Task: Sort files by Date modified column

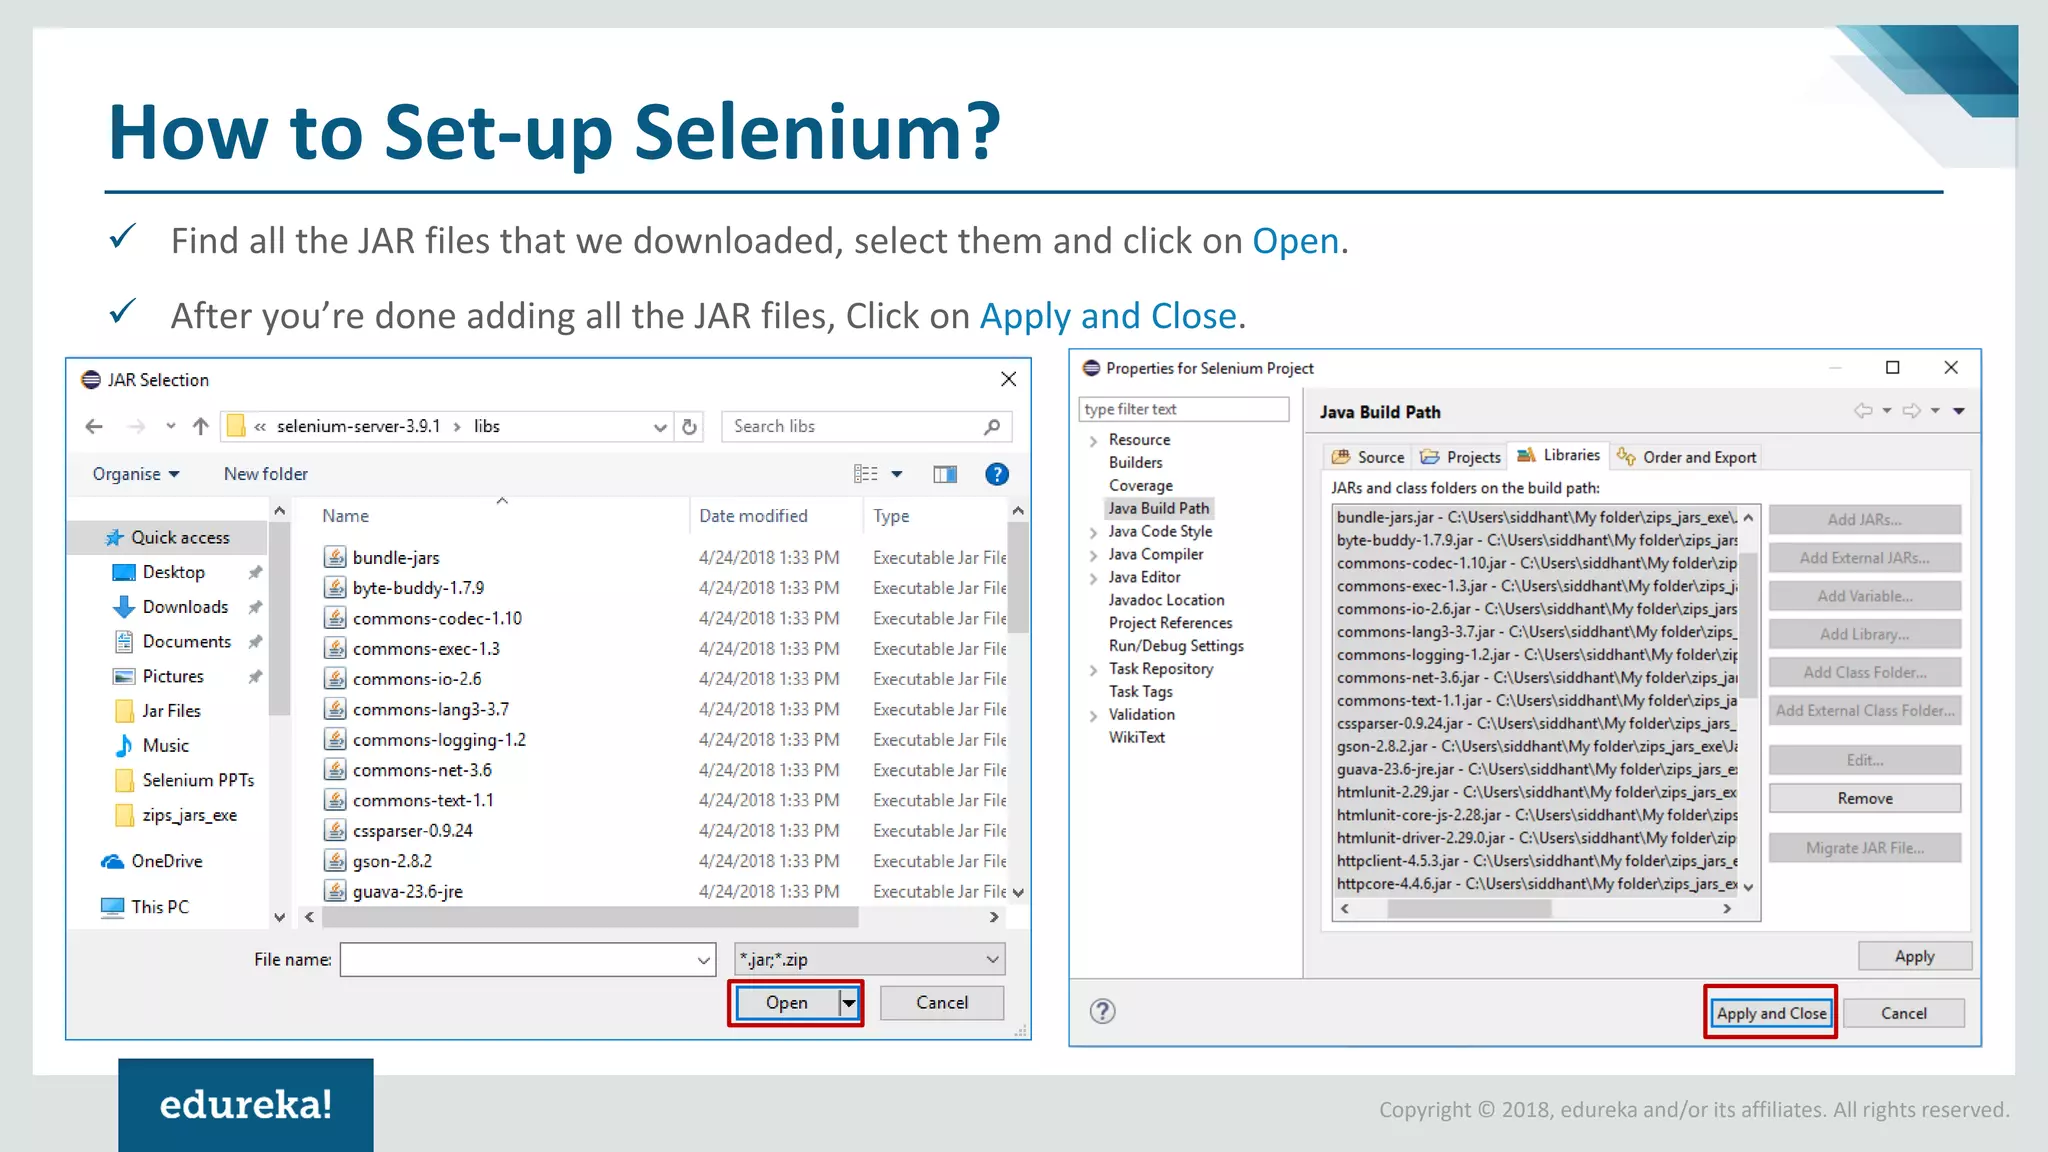Action: [x=752, y=516]
